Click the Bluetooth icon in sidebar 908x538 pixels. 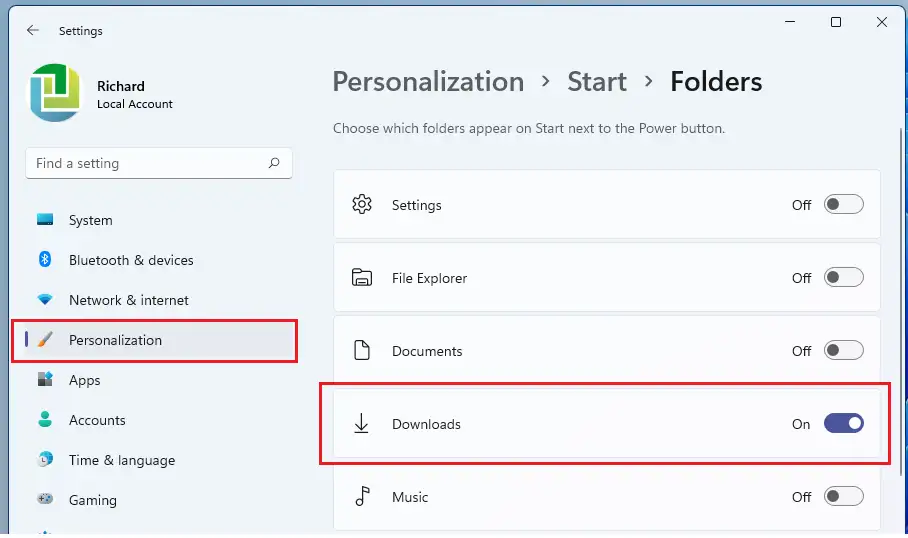coord(45,259)
